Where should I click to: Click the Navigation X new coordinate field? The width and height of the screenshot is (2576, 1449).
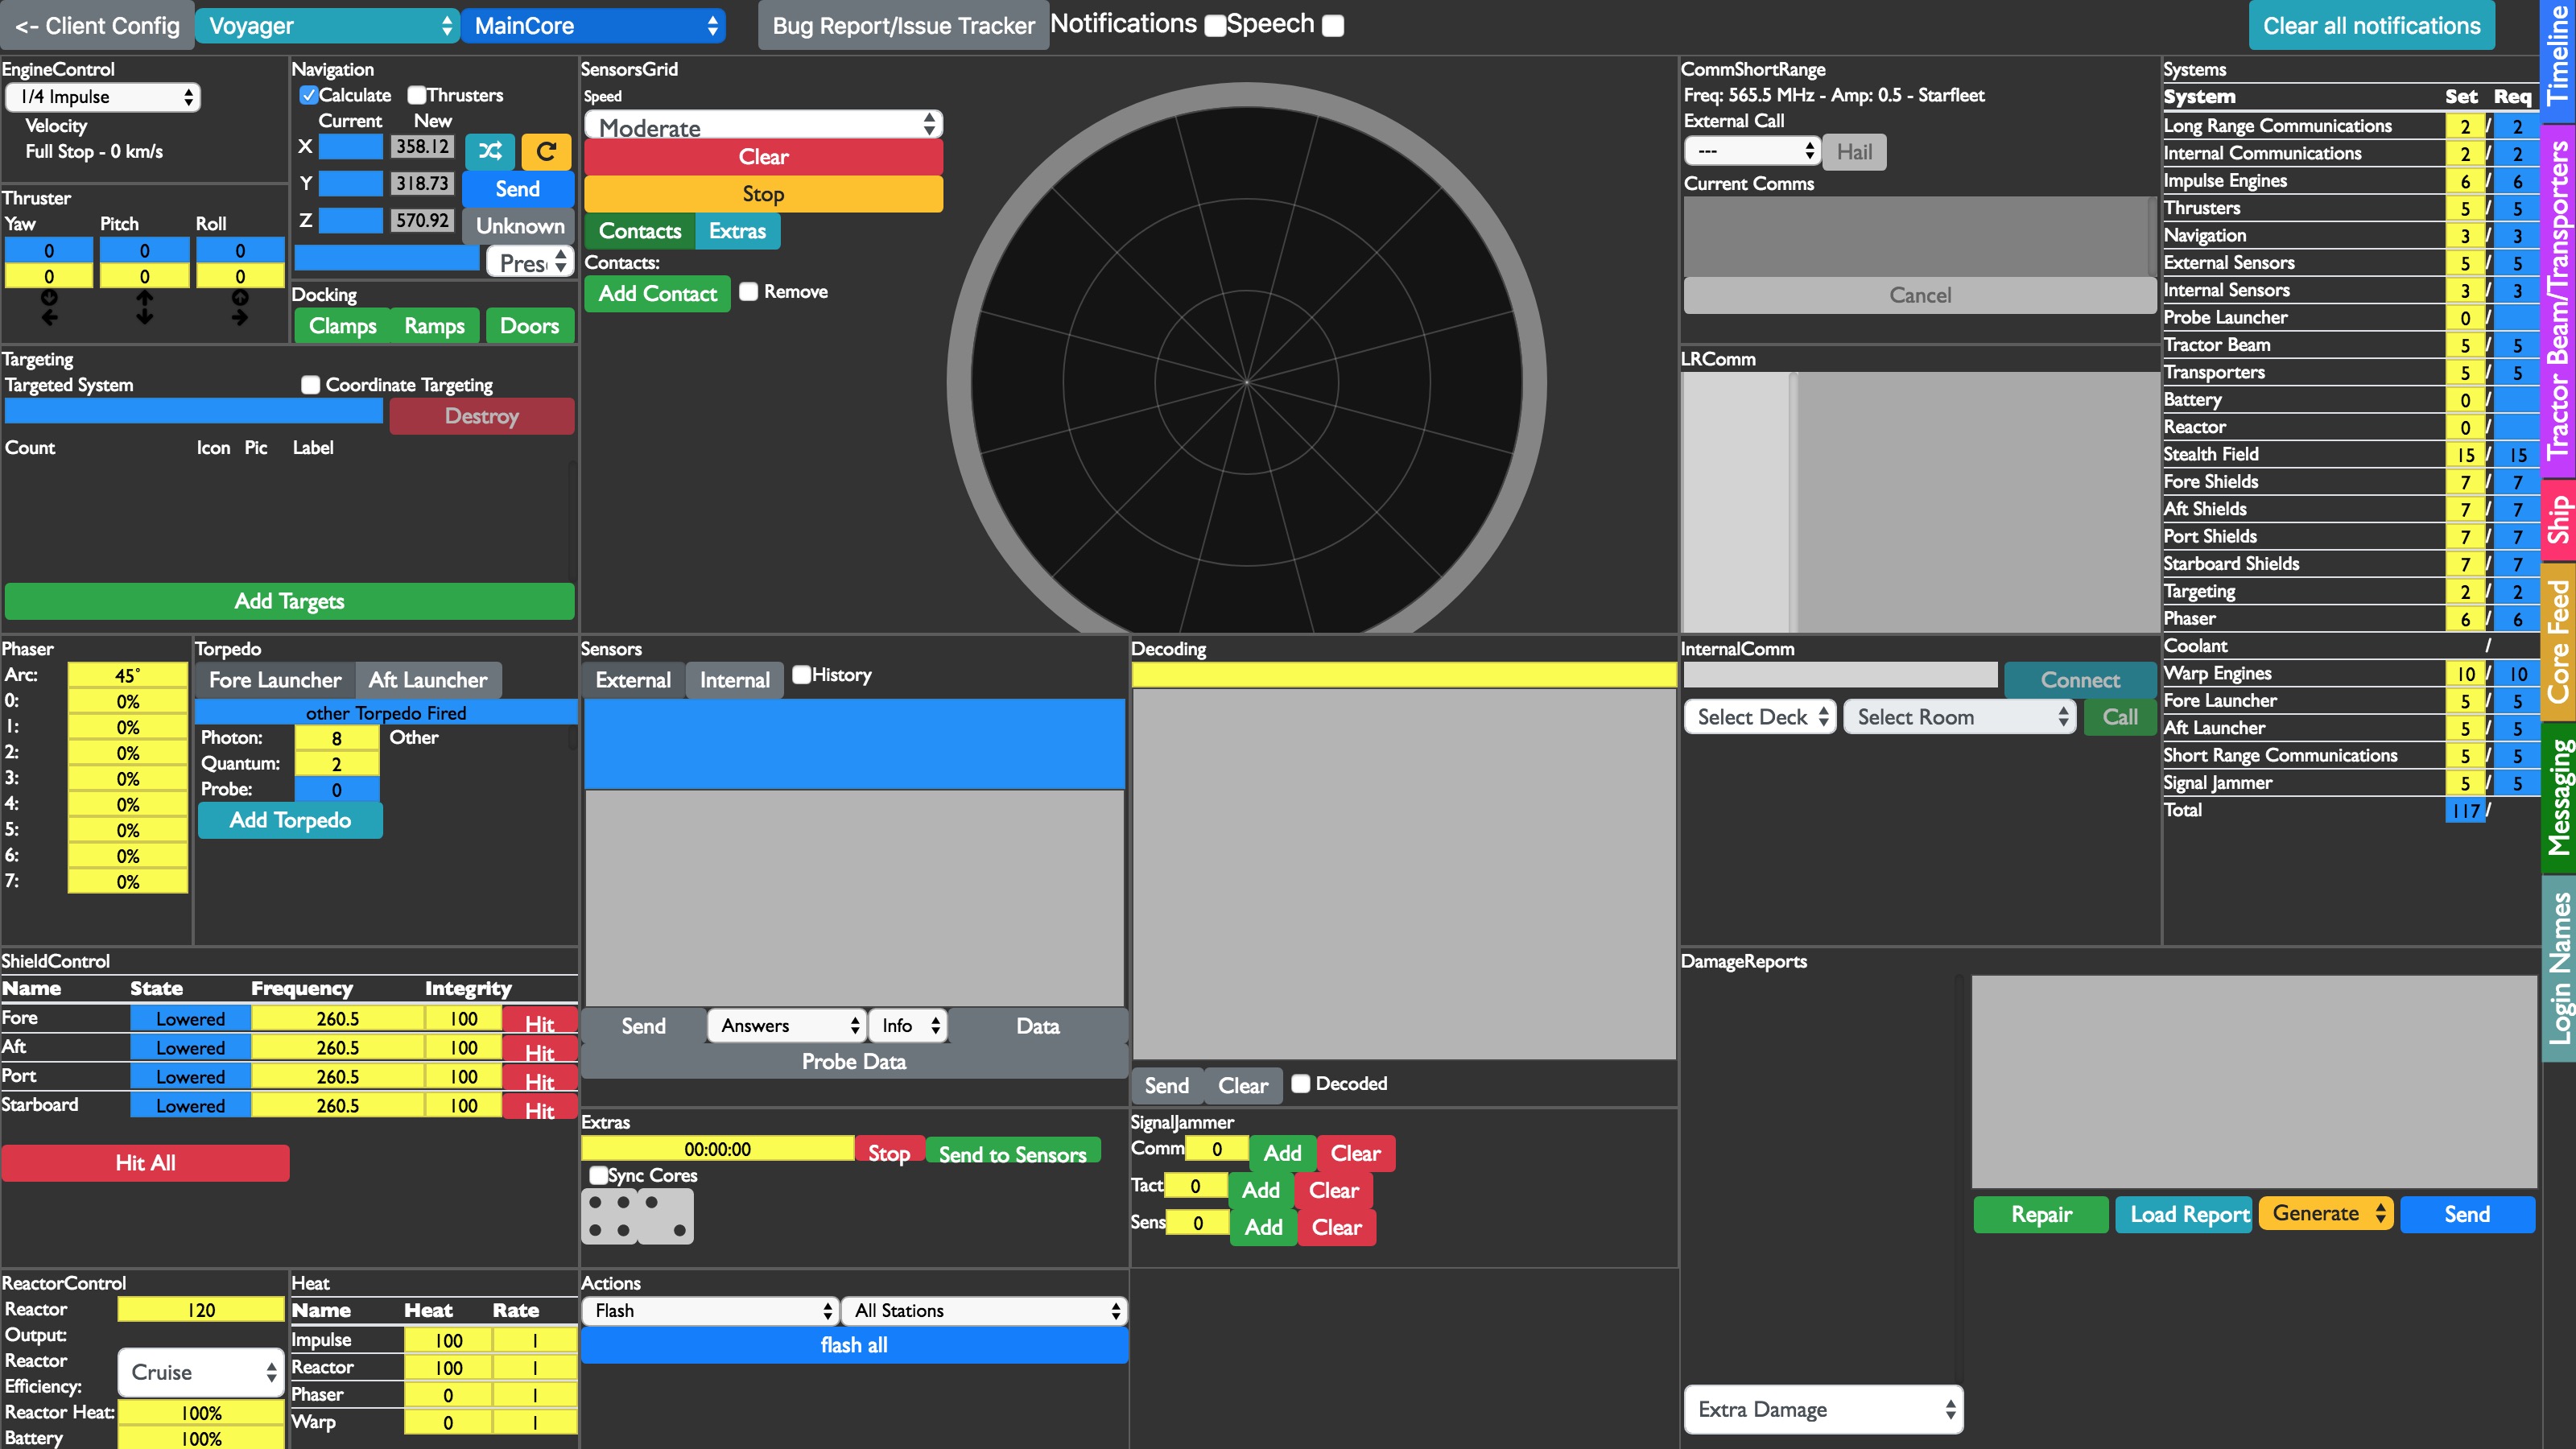[423, 147]
